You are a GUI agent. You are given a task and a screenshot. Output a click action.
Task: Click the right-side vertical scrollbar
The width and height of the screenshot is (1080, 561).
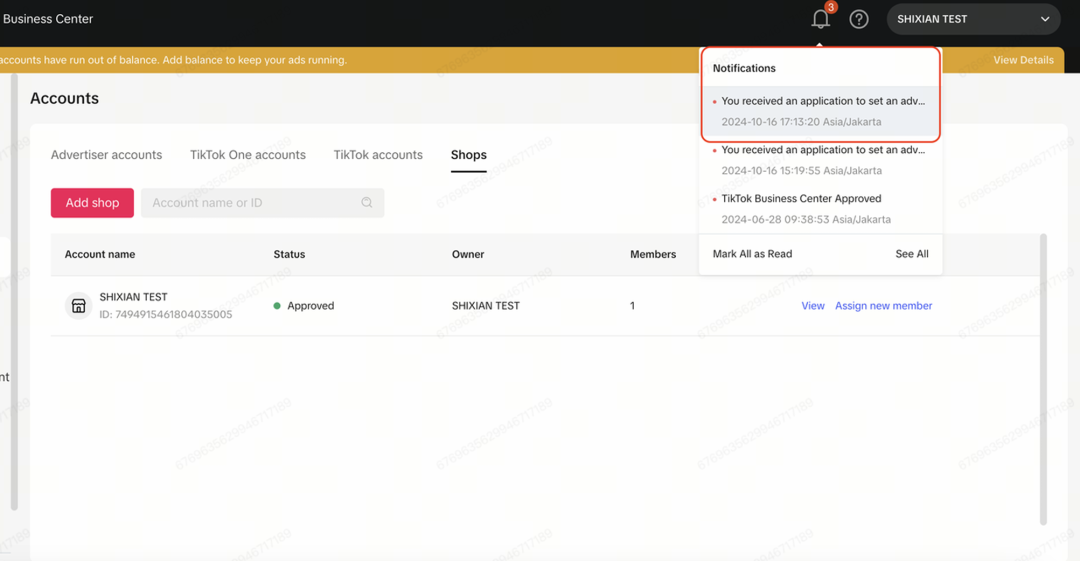(1041, 380)
